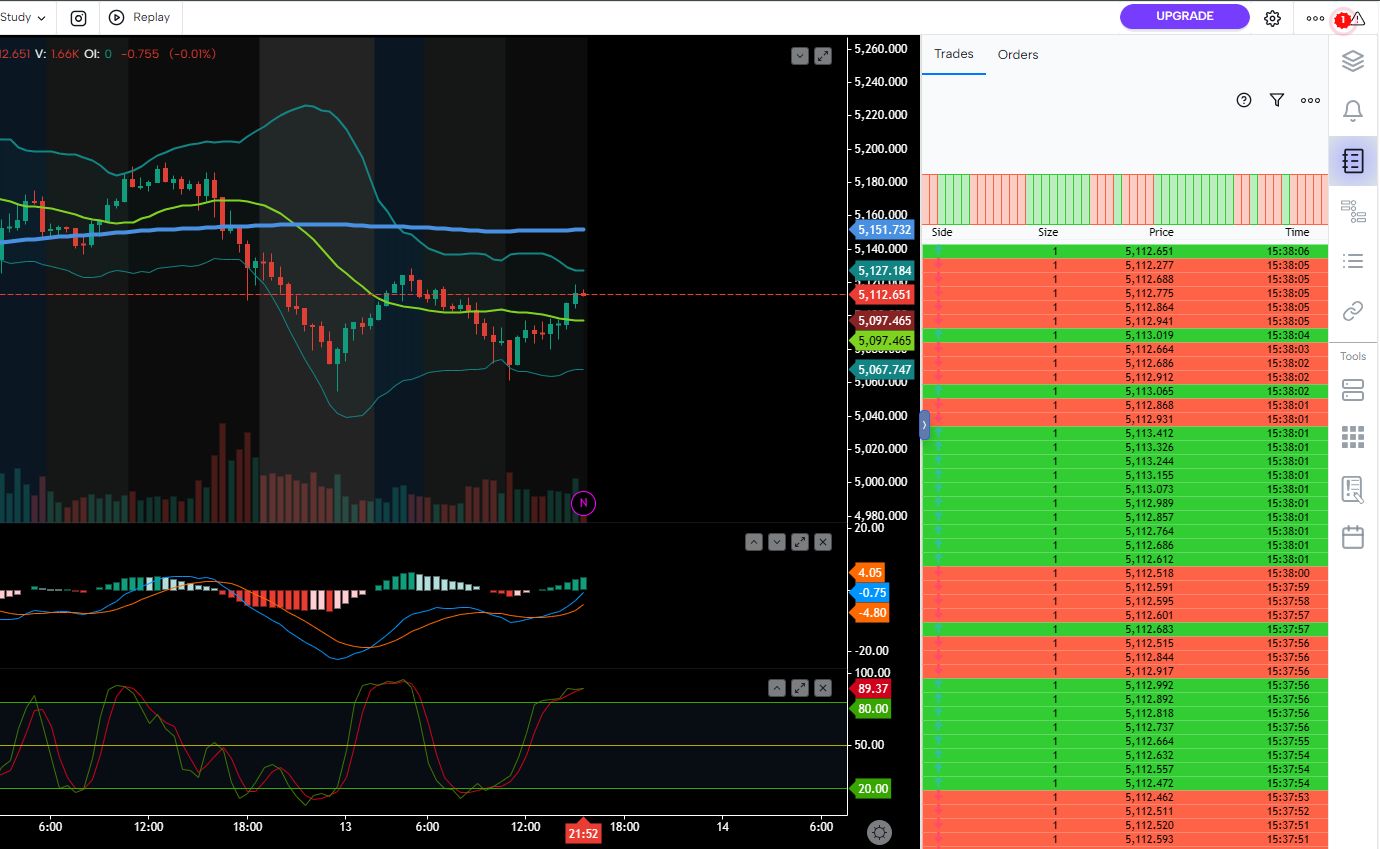Click the trade journal notebook icon
Viewport: 1380px width, 849px height.
pyautogui.click(x=1353, y=161)
